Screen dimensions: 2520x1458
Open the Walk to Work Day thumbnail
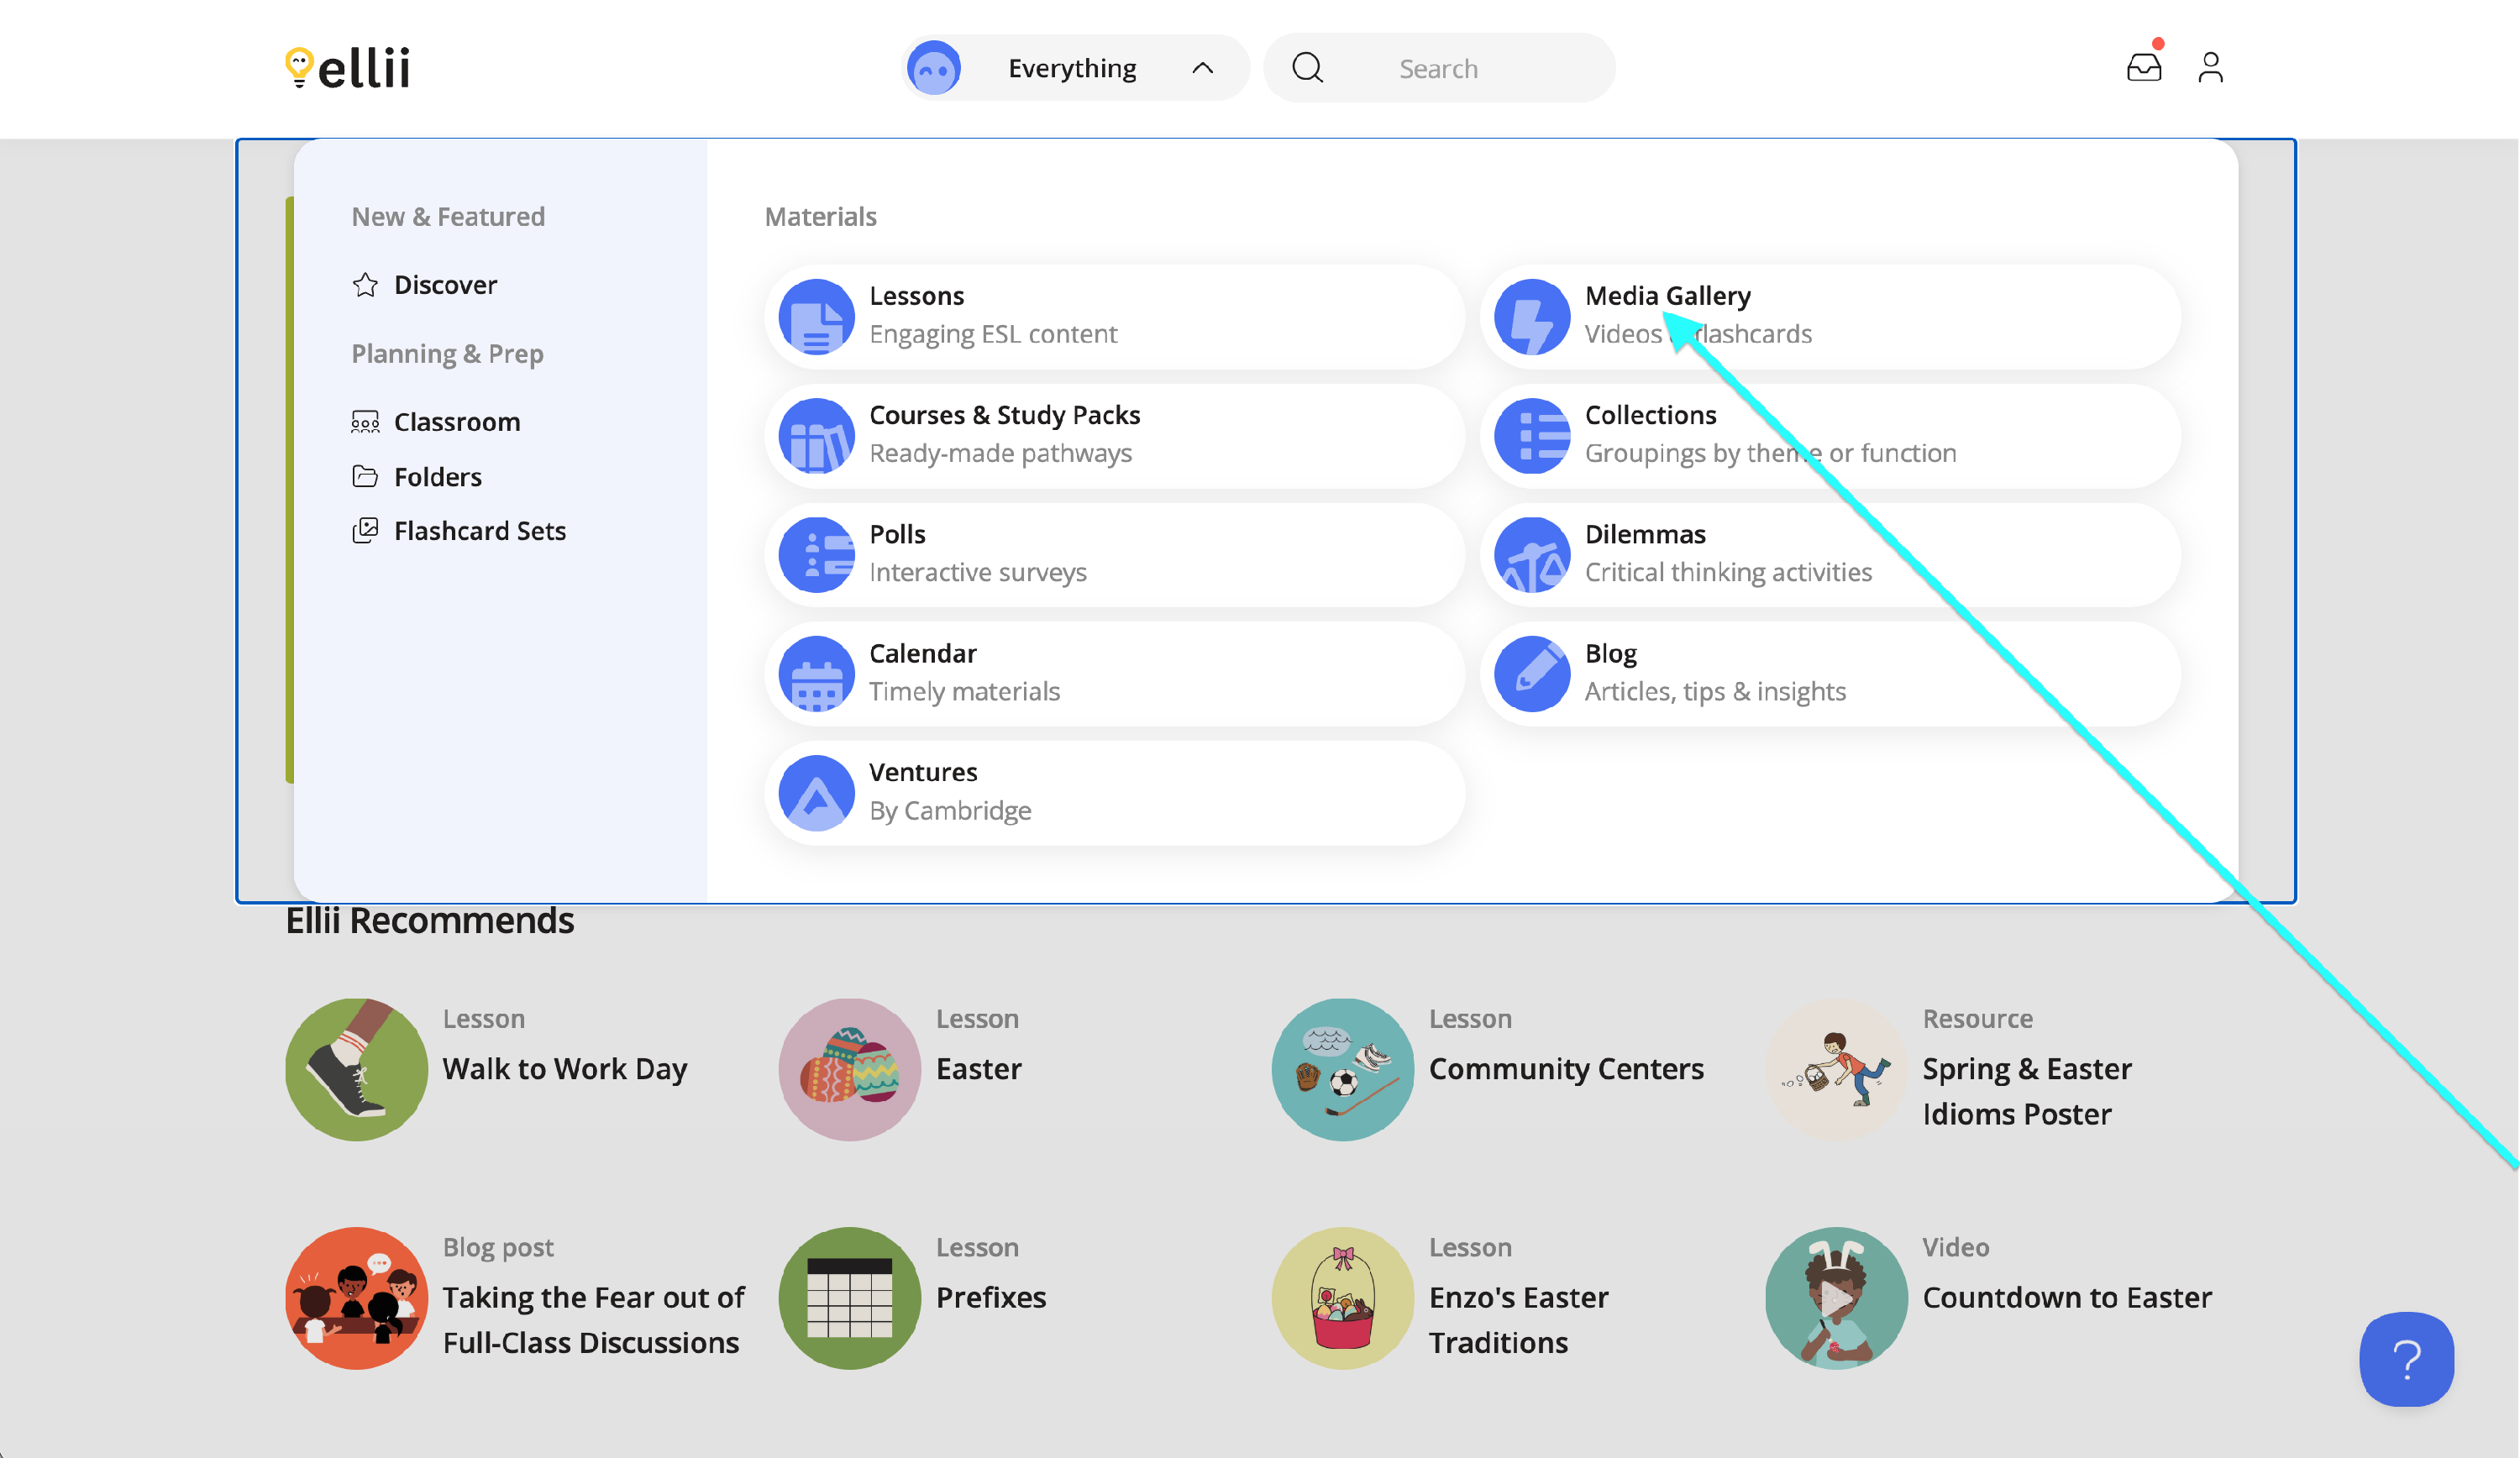click(x=356, y=1069)
